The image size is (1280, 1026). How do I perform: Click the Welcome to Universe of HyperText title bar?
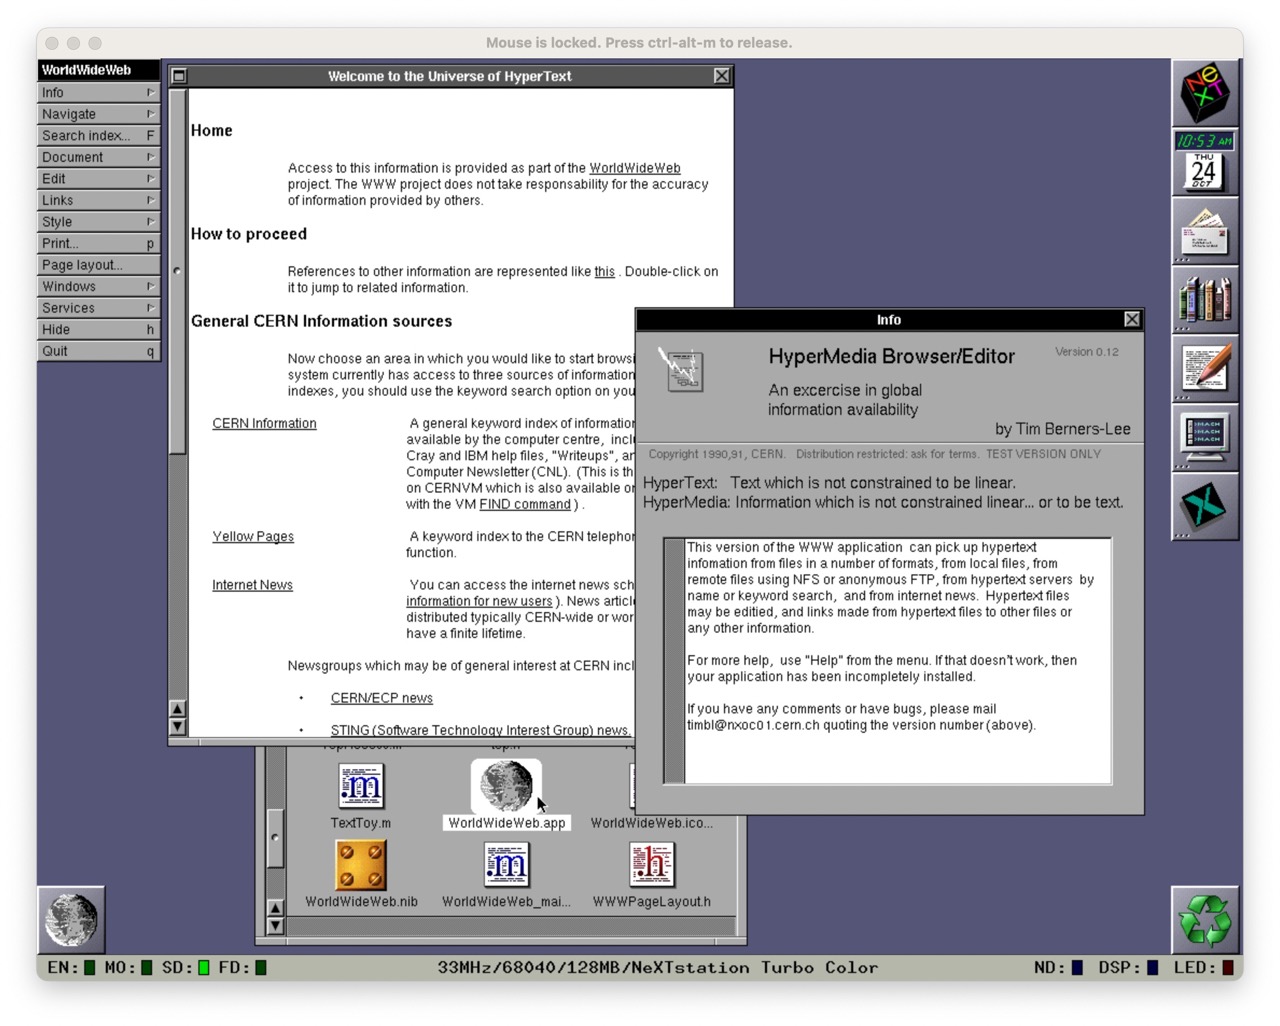tap(450, 76)
